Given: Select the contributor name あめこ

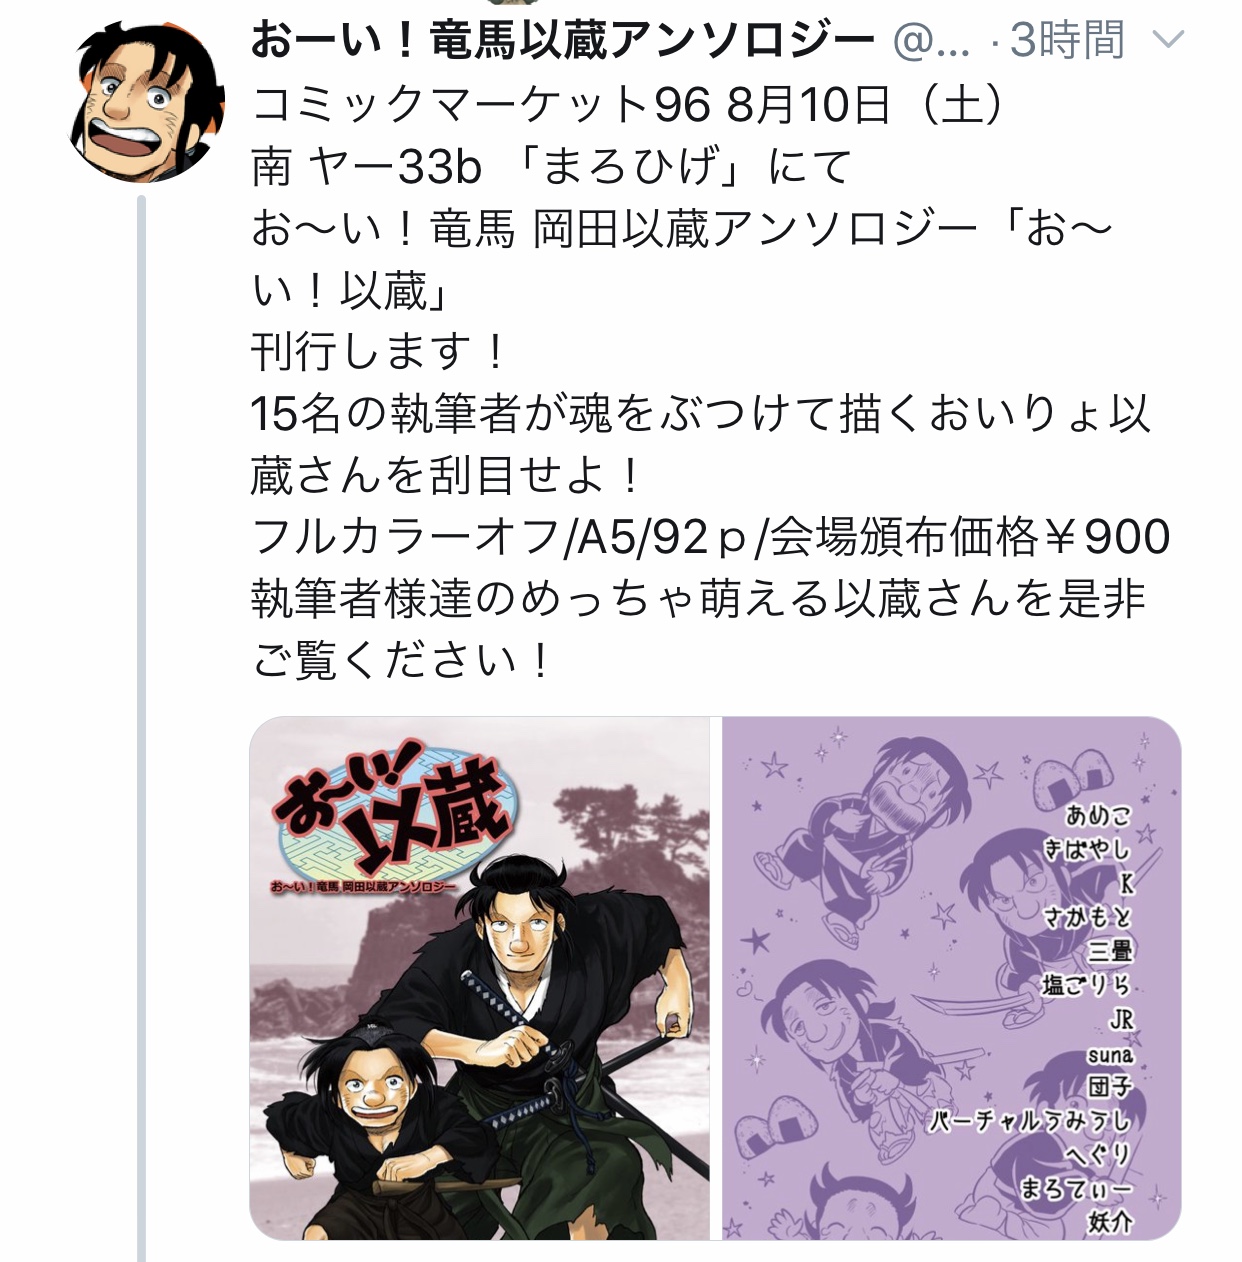Looking at the screenshot, I should click(x=1097, y=815).
